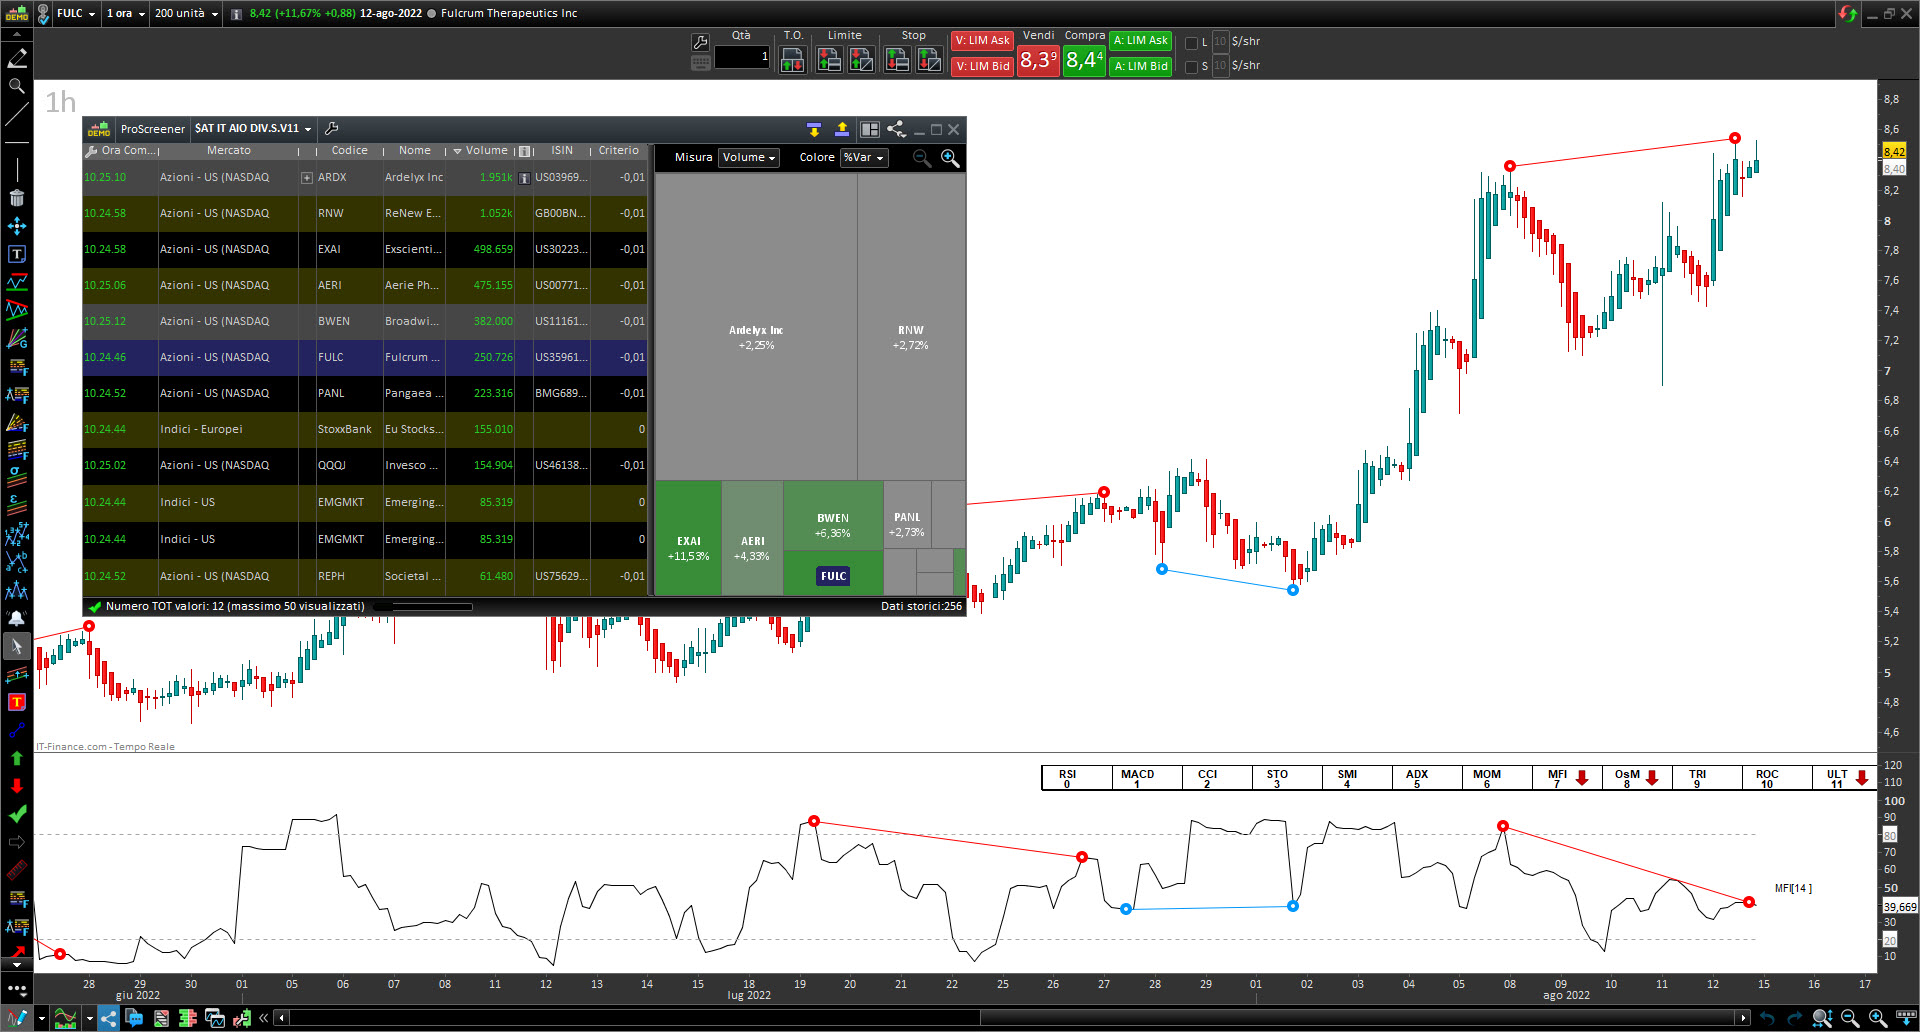
Task: Sort by the ISIN column header
Action: click(x=562, y=151)
